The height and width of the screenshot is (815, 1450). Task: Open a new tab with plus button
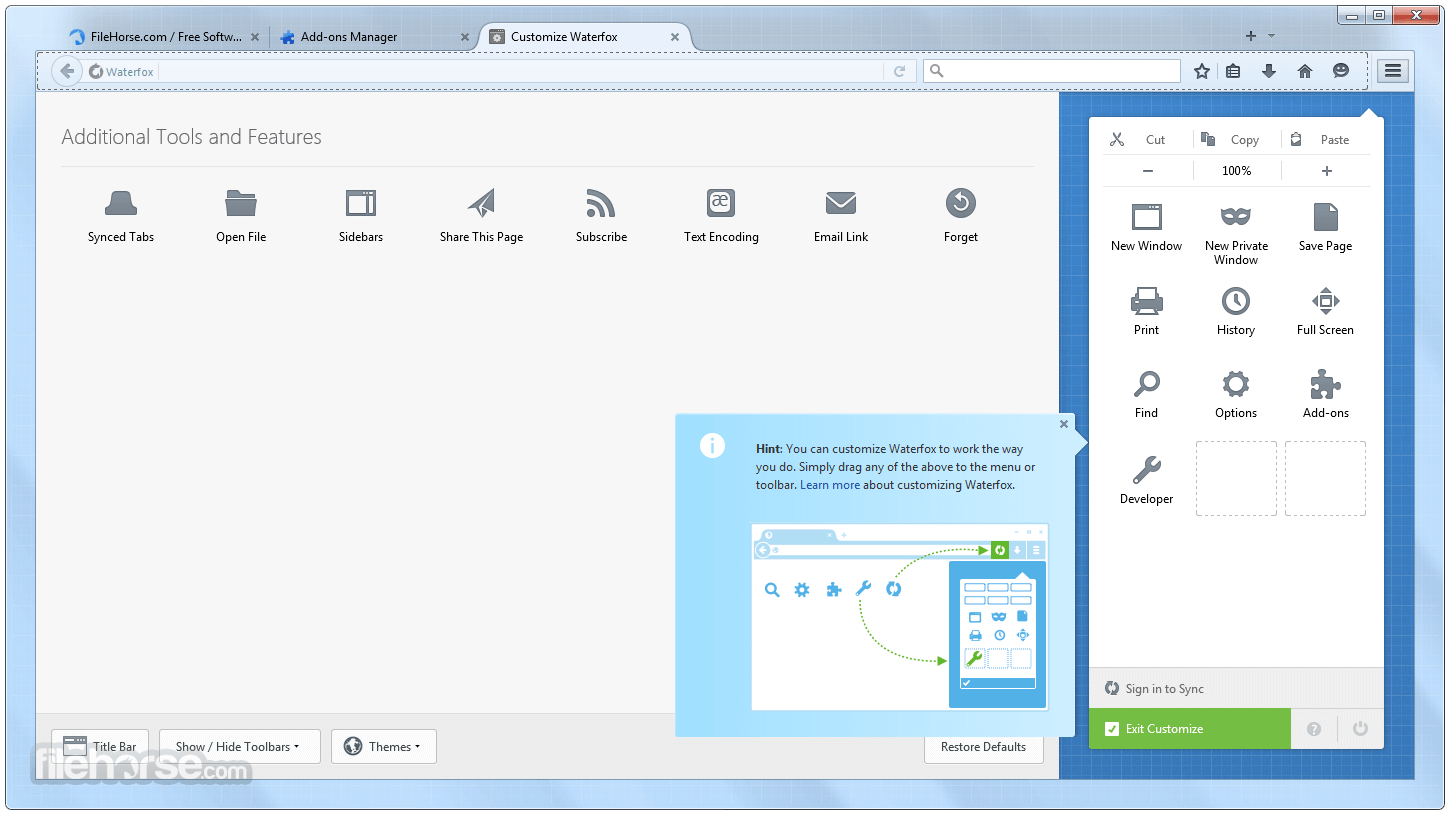(x=1251, y=36)
